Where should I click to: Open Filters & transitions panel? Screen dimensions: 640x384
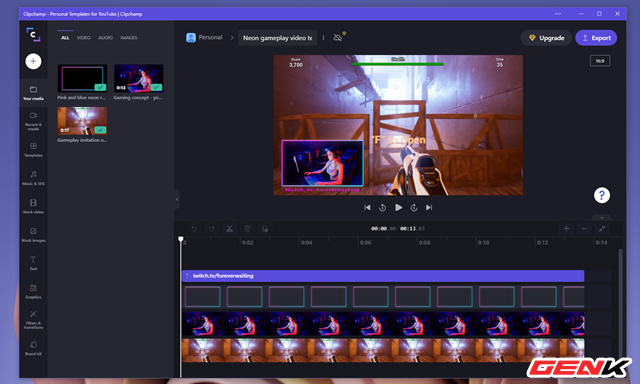[x=33, y=320]
